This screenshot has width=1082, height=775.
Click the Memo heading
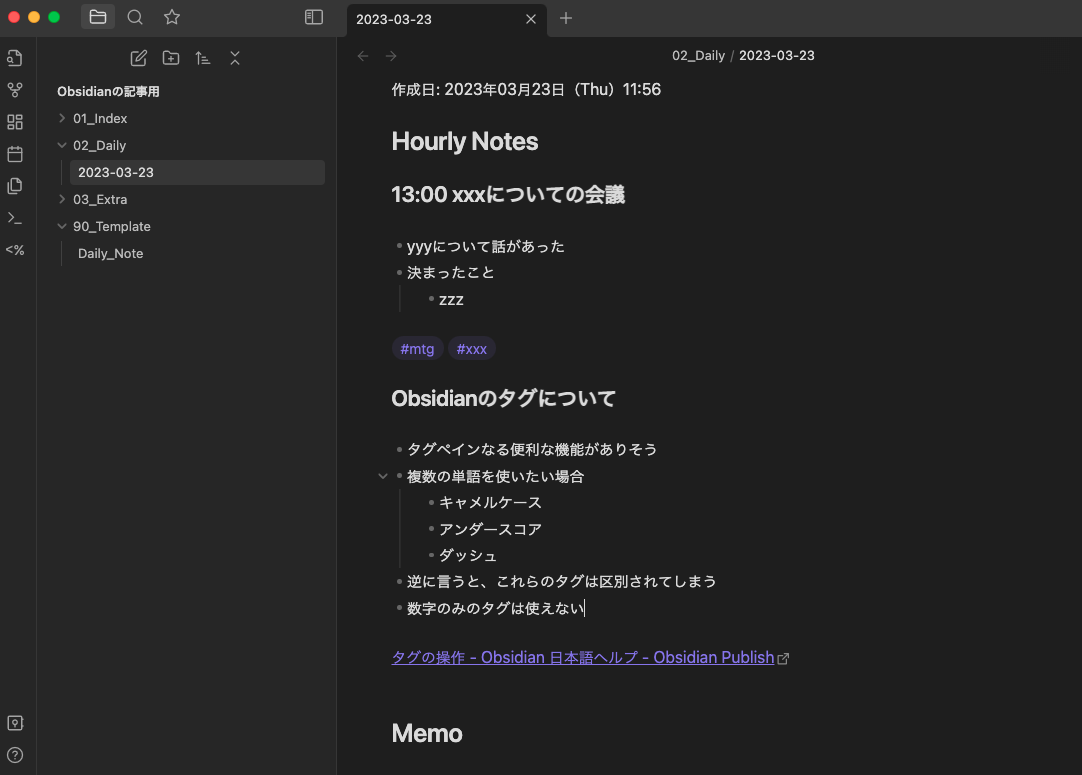coord(427,734)
